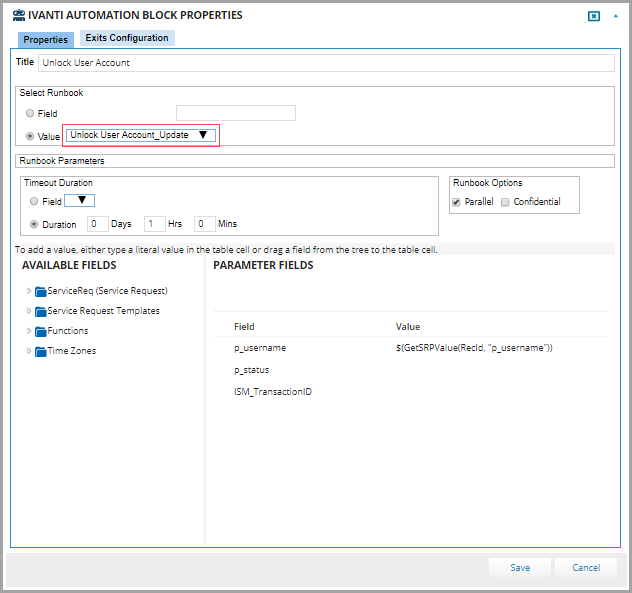Screen dimensions: 632x593
Task: Click the maximize dialog icon in header
Action: pyautogui.click(x=593, y=16)
